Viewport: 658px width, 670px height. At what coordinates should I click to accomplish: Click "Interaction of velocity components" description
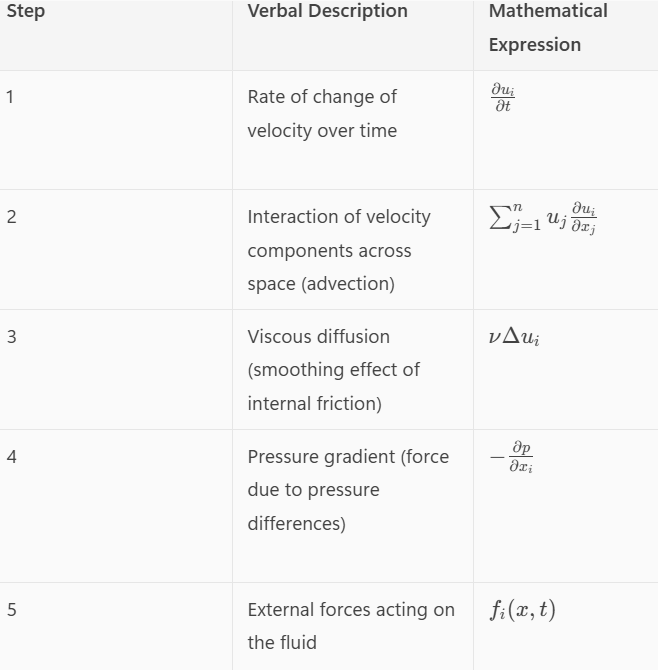(338, 234)
